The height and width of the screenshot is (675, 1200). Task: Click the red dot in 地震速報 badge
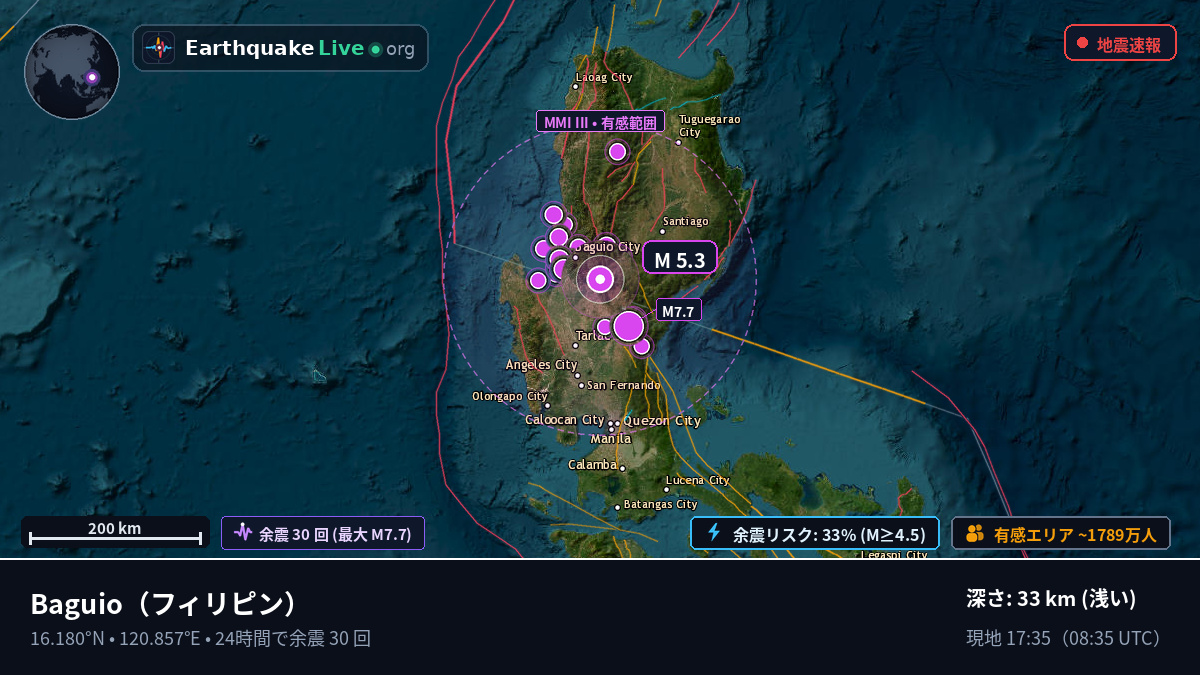click(x=1082, y=43)
